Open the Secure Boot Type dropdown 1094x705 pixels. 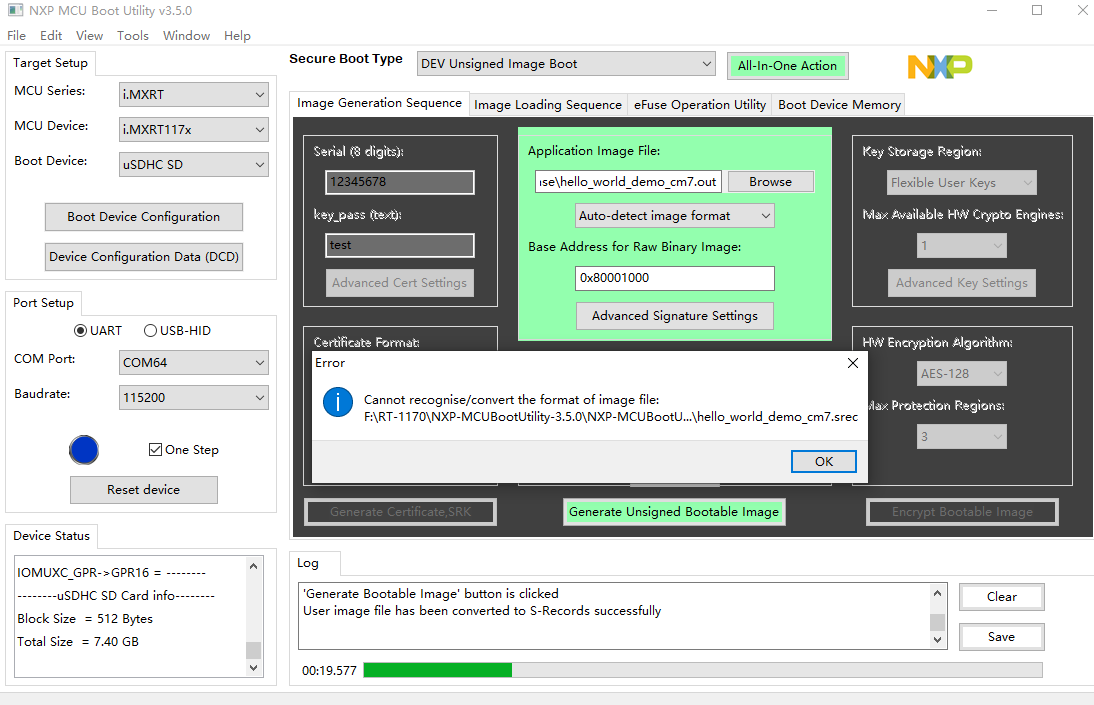566,64
